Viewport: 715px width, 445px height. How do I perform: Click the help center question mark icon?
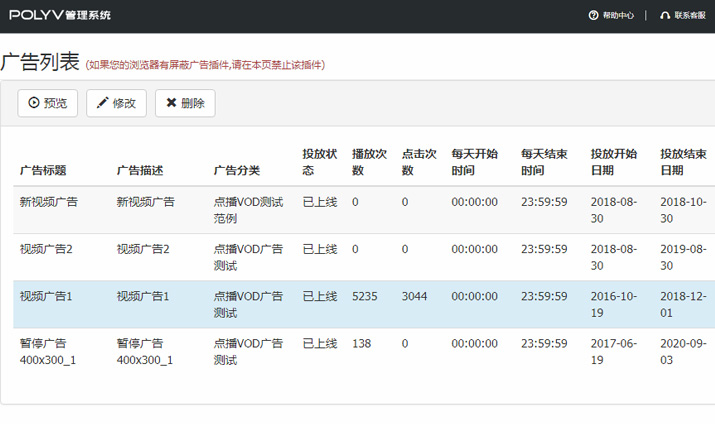tap(593, 16)
